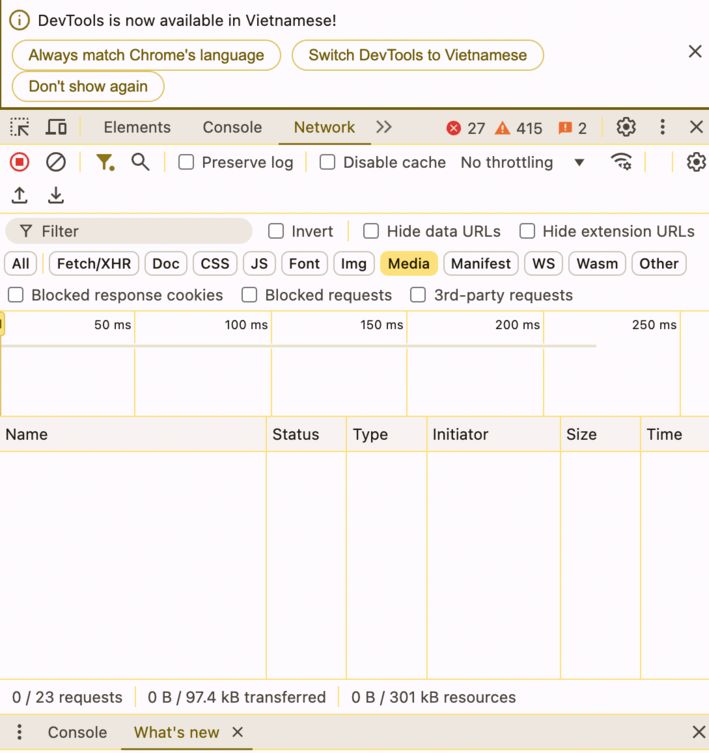Toggle the device toolbar icon
The width and height of the screenshot is (709, 753).
(x=56, y=127)
